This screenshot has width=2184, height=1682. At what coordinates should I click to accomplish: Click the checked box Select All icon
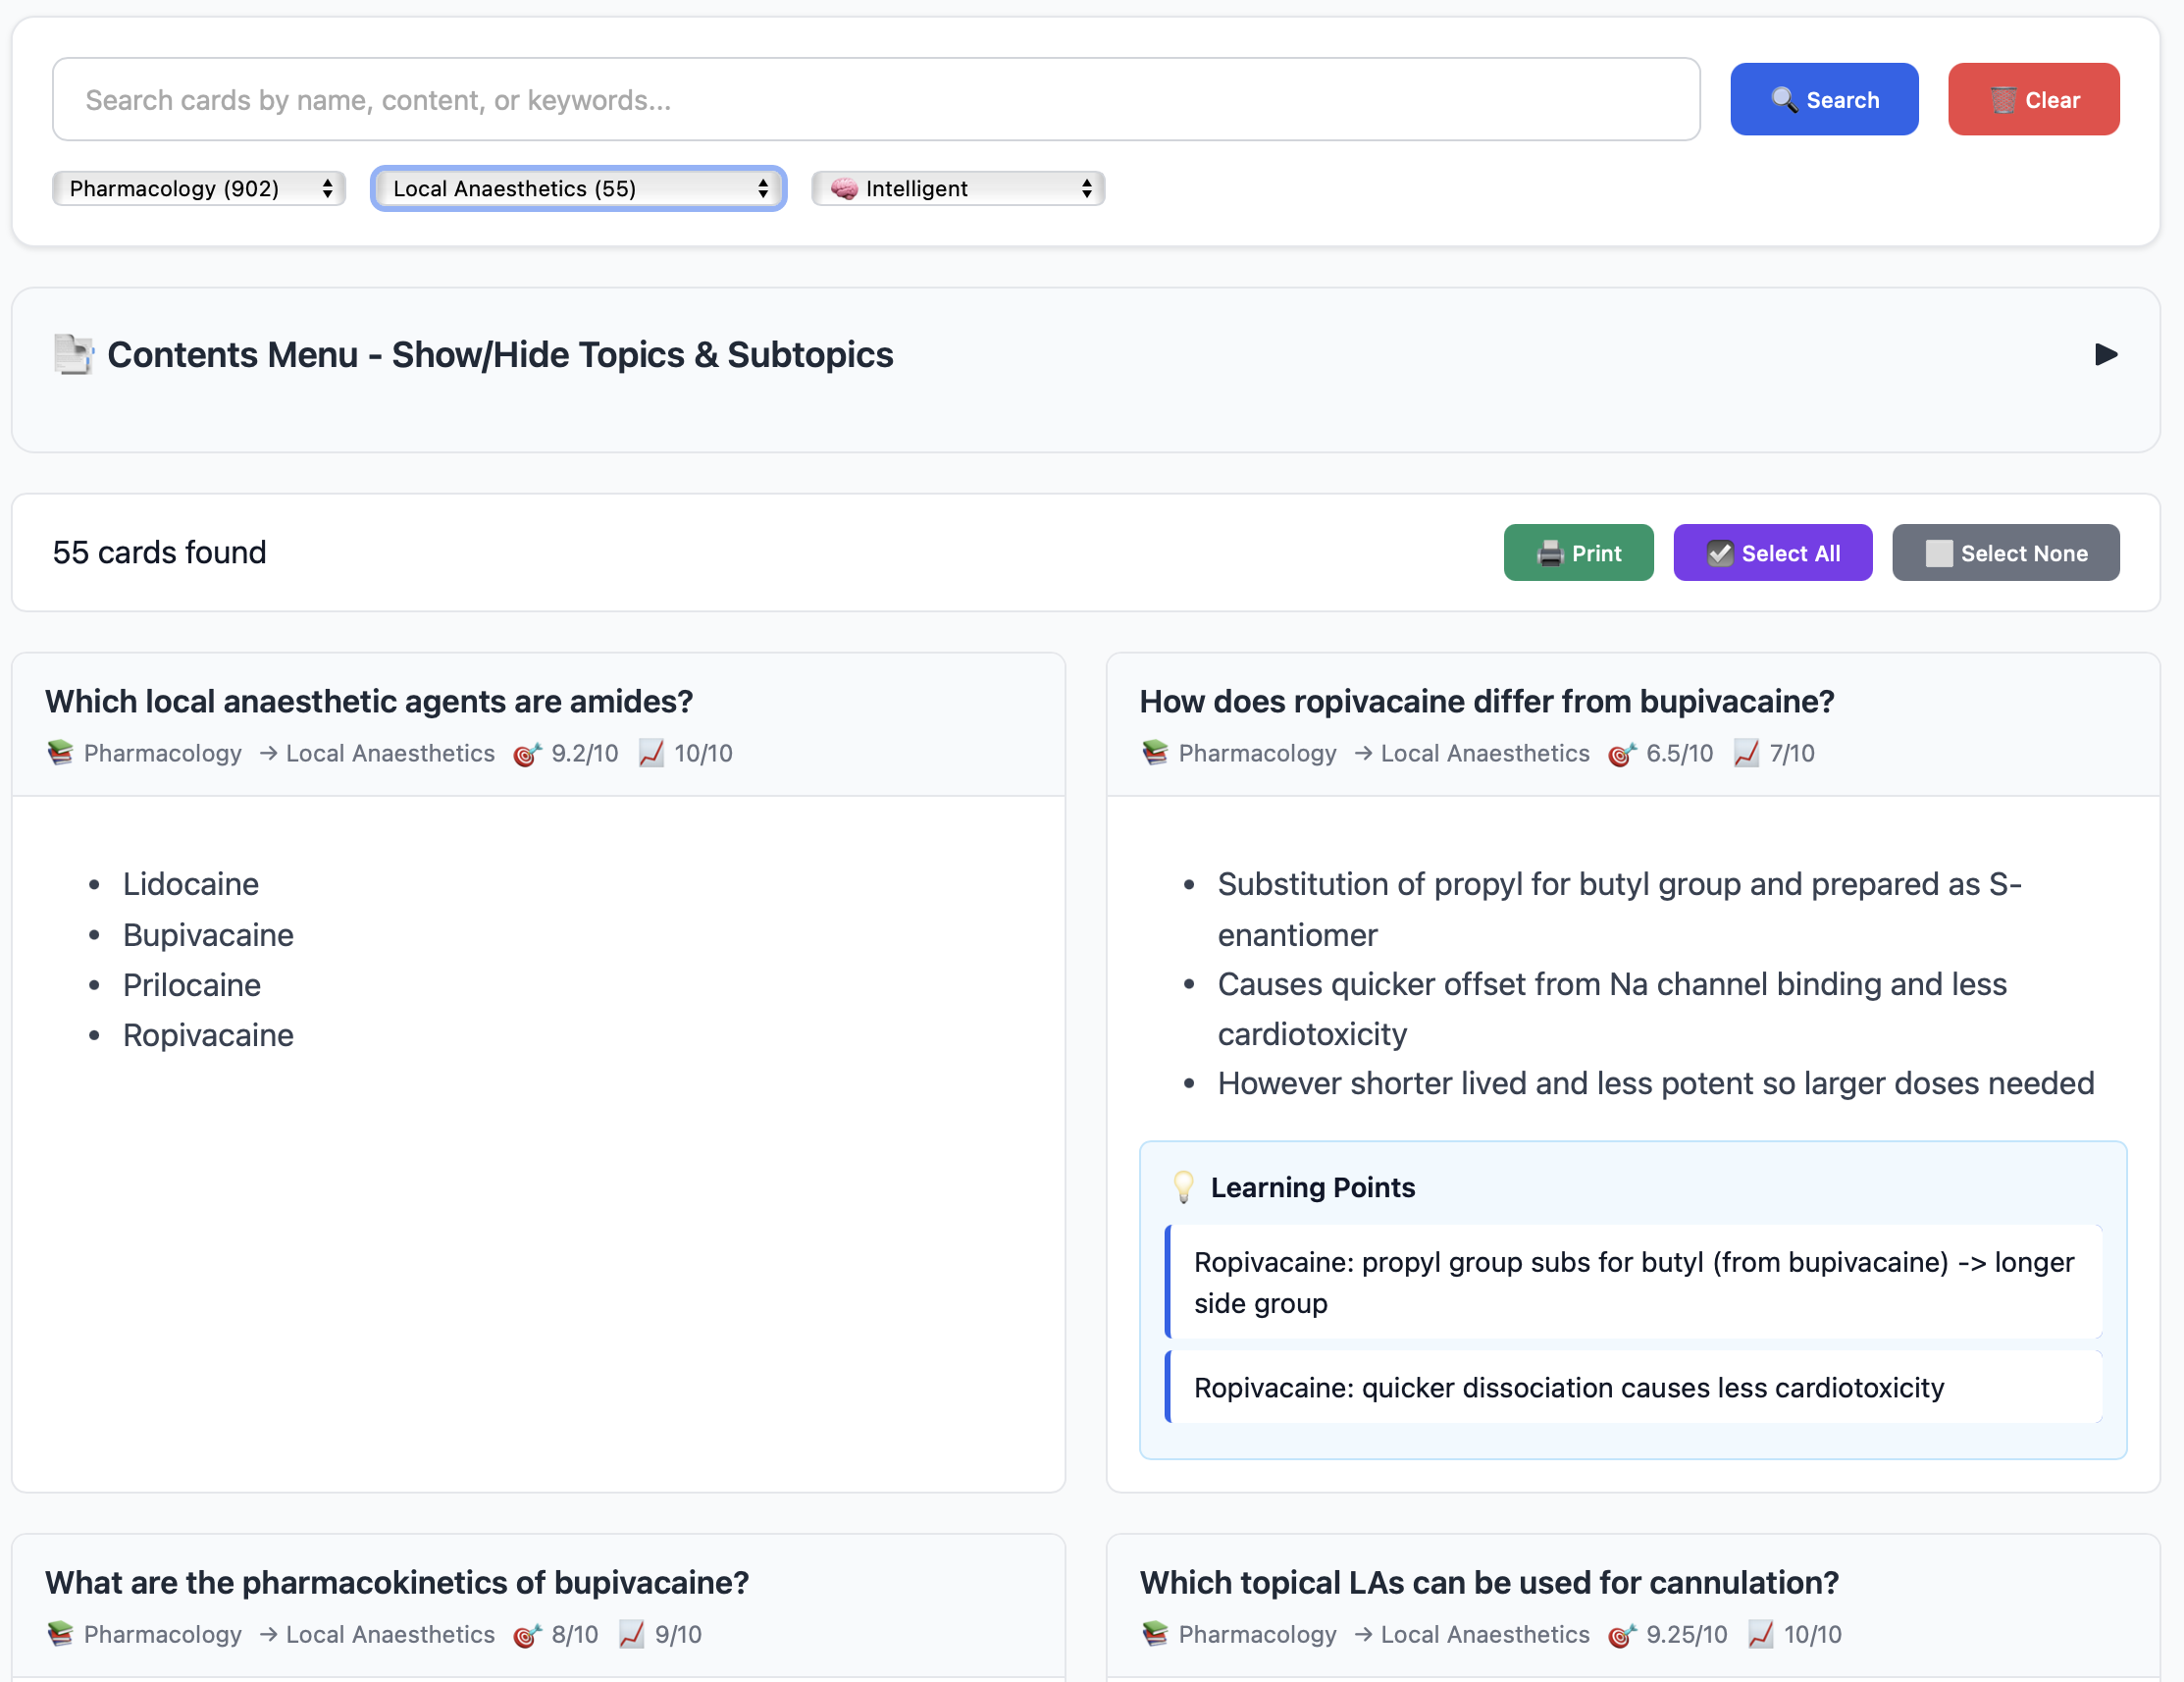[1719, 553]
